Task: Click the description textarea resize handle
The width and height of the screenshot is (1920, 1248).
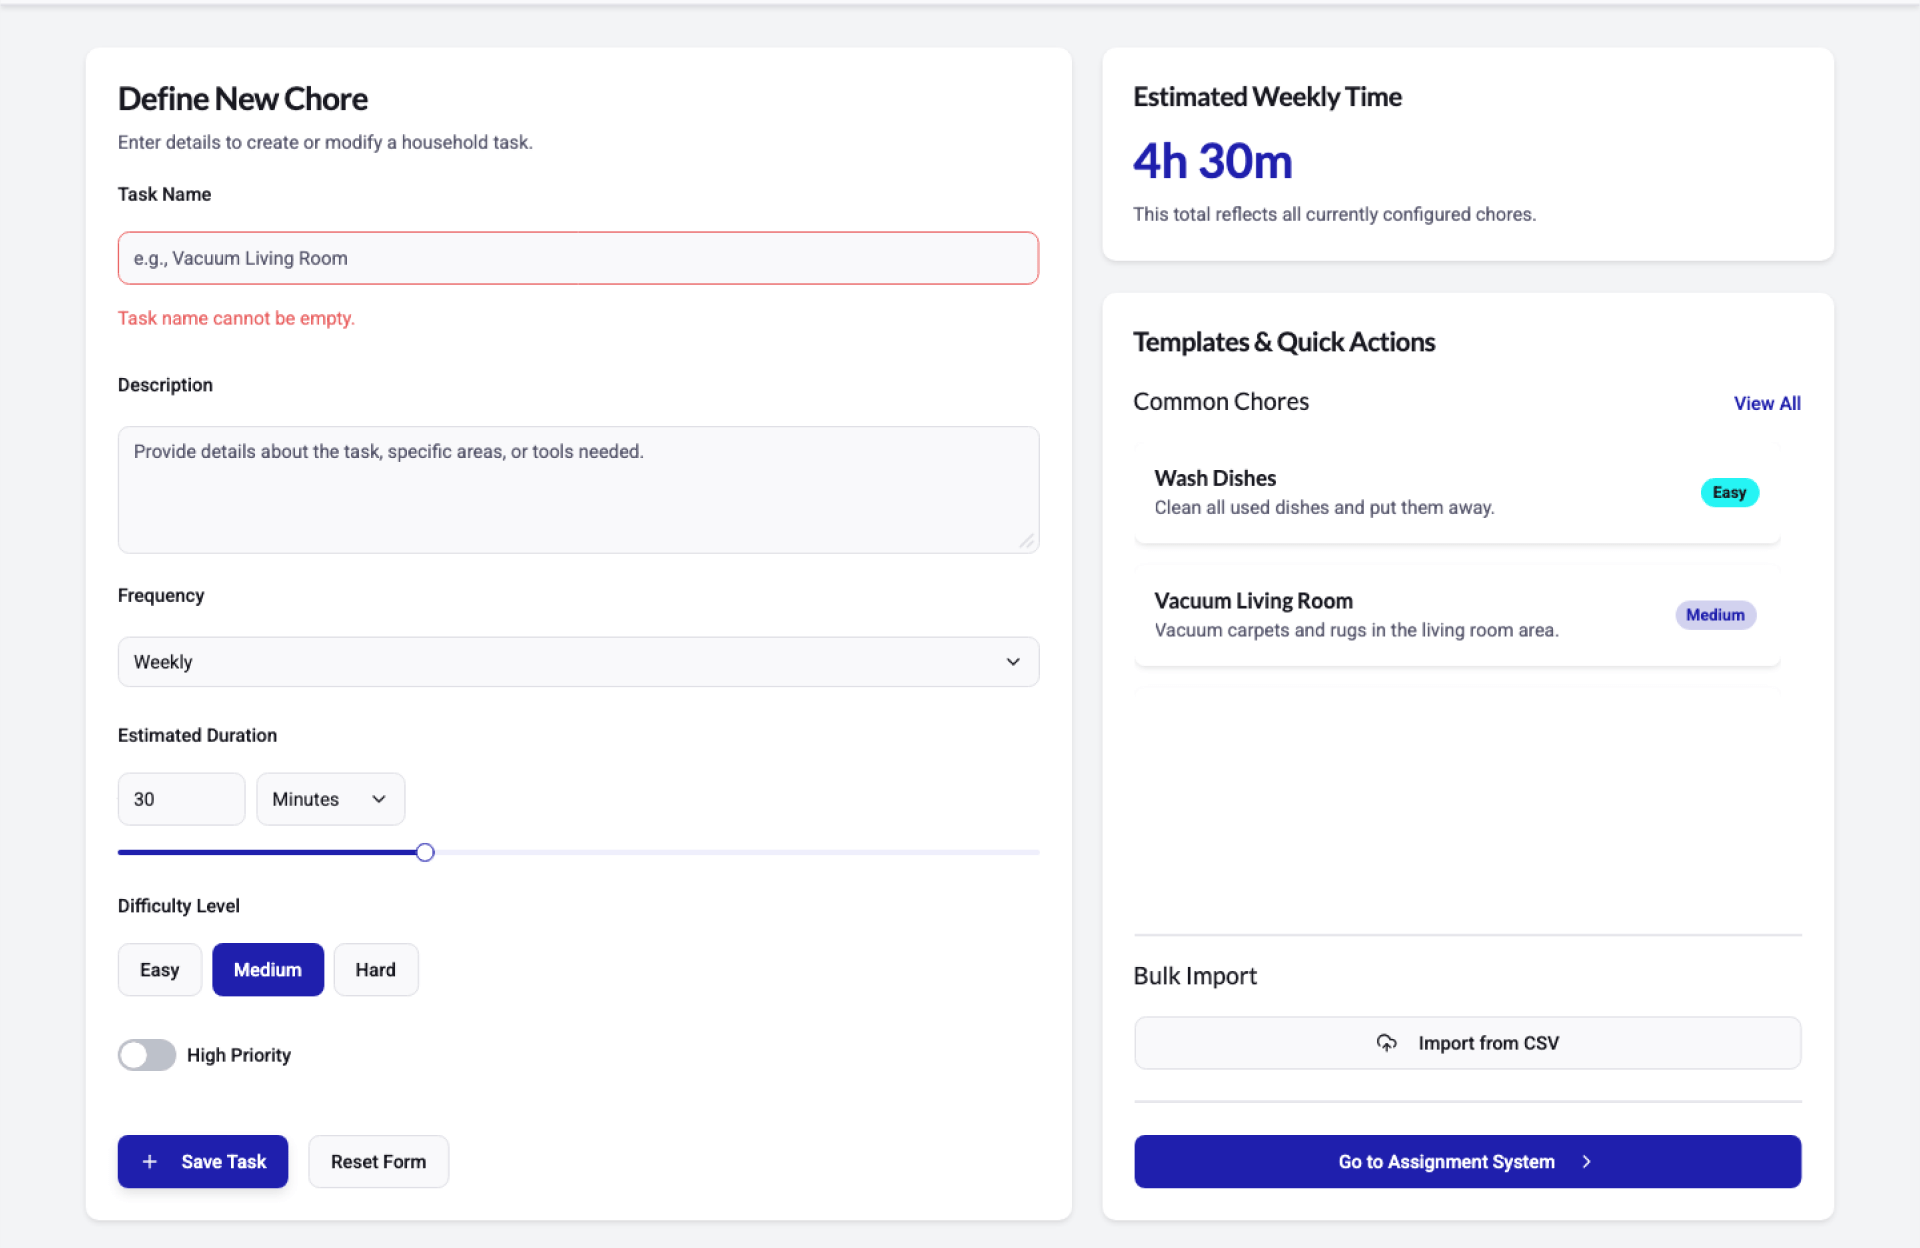Action: (1027, 541)
